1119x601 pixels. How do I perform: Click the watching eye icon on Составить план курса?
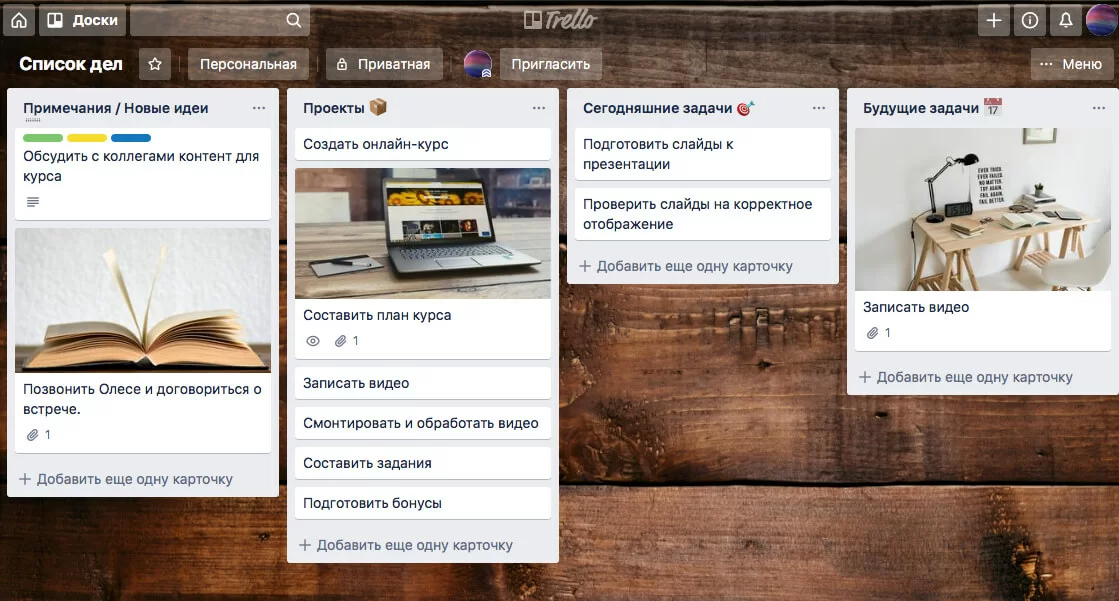pos(312,341)
